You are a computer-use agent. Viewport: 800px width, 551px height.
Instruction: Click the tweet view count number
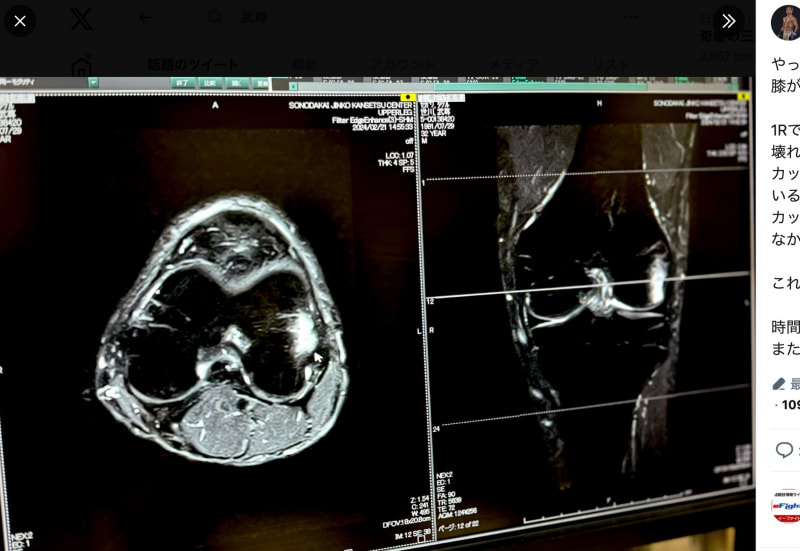[x=790, y=405]
